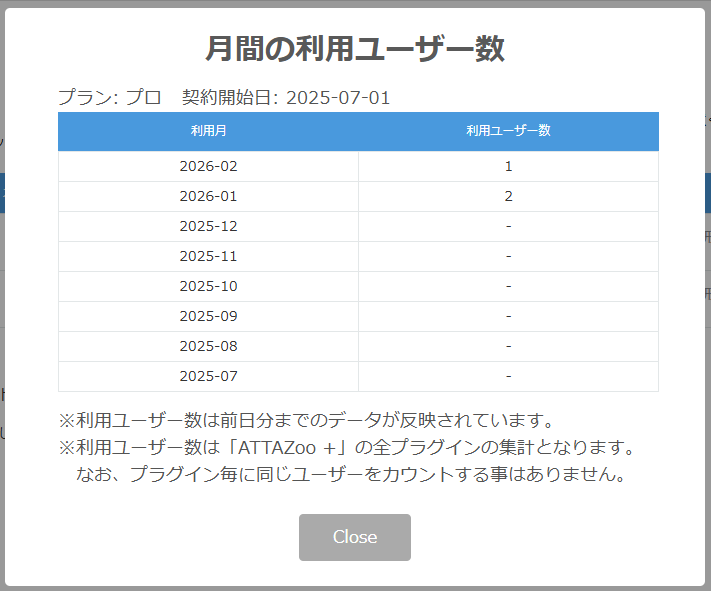Click the Close button
711x591 pixels.
354,537
